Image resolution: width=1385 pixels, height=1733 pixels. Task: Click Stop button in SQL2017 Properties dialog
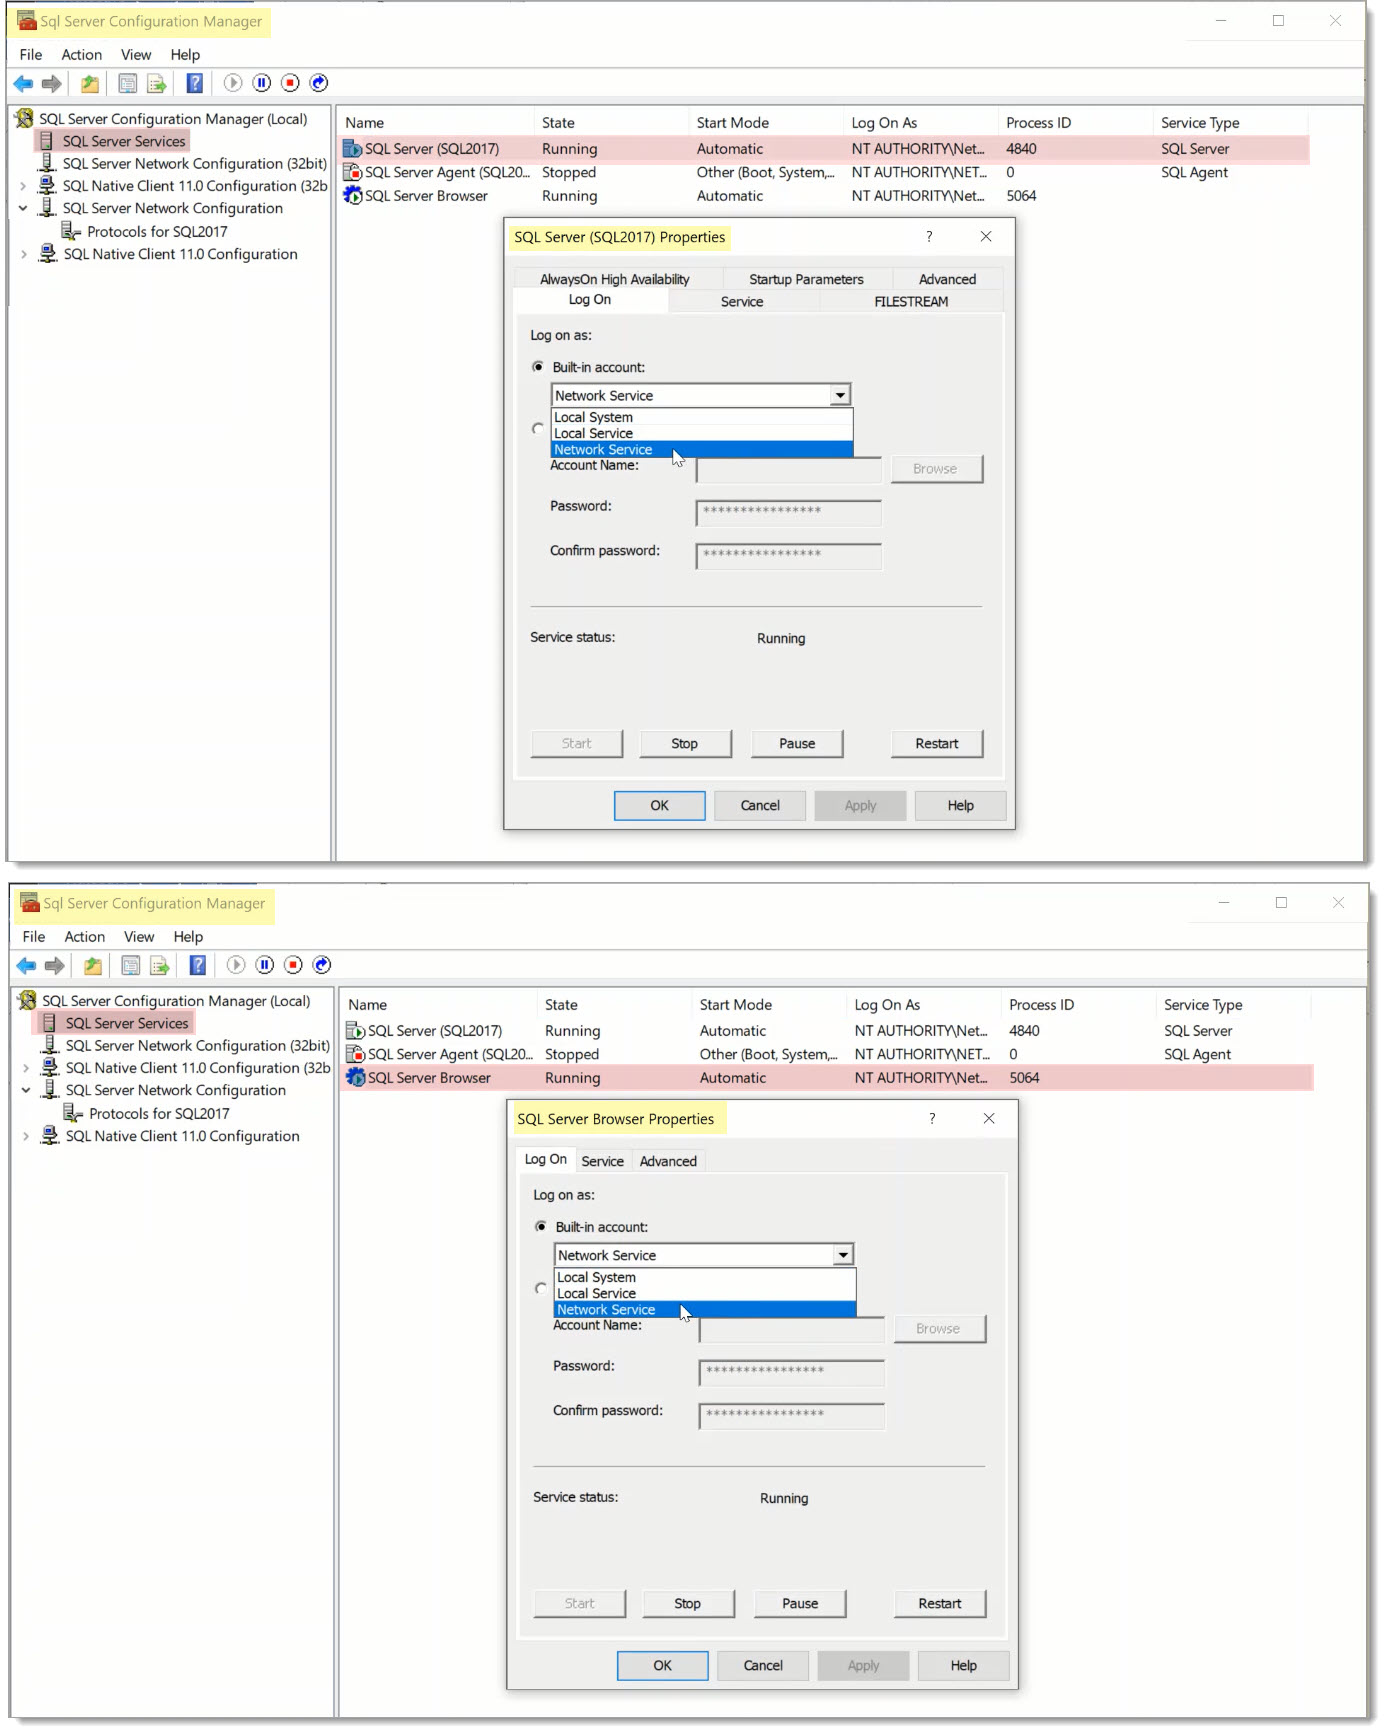click(685, 744)
